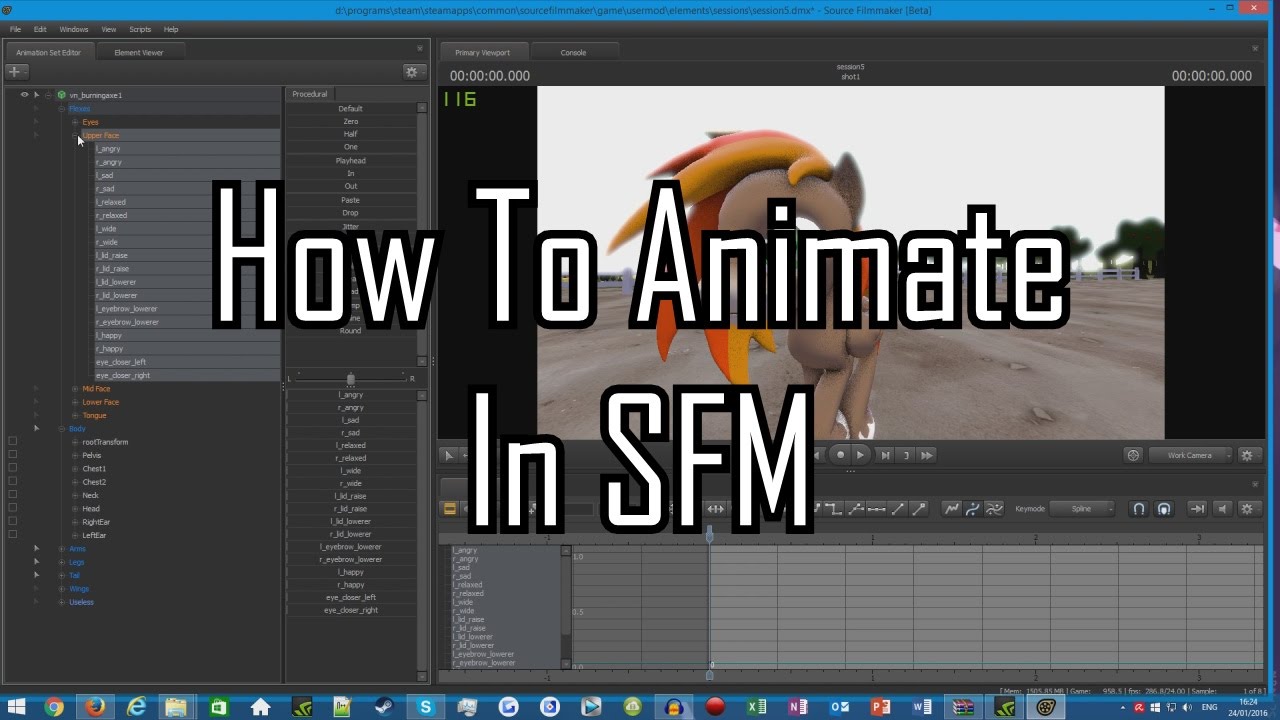Open the Windows menu
Viewport: 1280px width, 720px height.
(74, 29)
